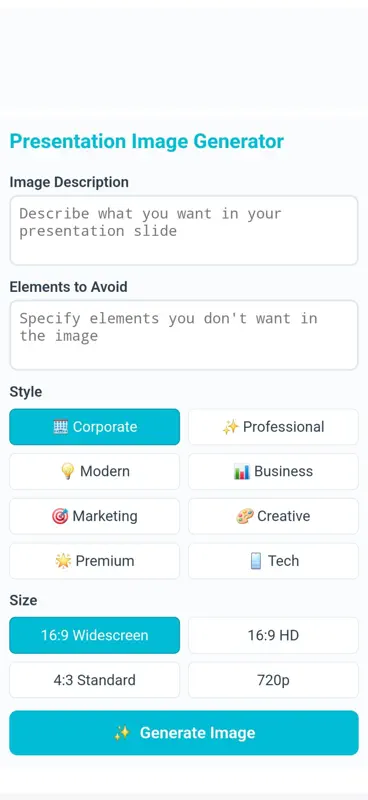
Task: Focus the Image Description text box
Action: 184,231
